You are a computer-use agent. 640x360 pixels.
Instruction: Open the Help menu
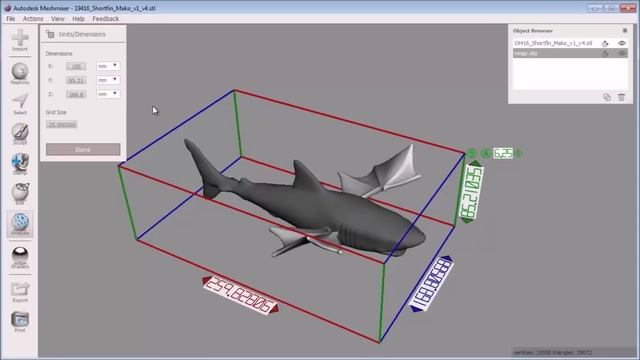coord(78,19)
